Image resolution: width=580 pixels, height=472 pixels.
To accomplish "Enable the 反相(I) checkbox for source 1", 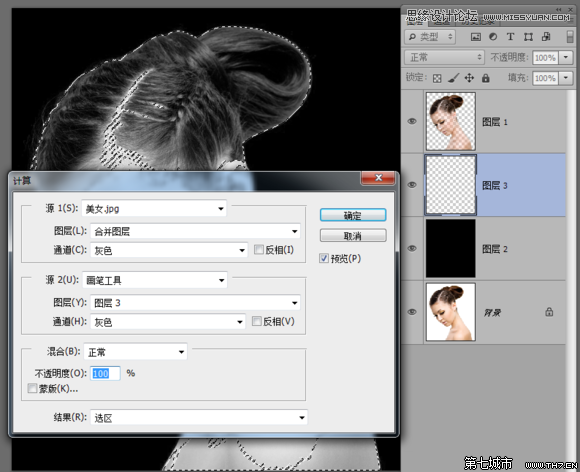I will (259, 250).
